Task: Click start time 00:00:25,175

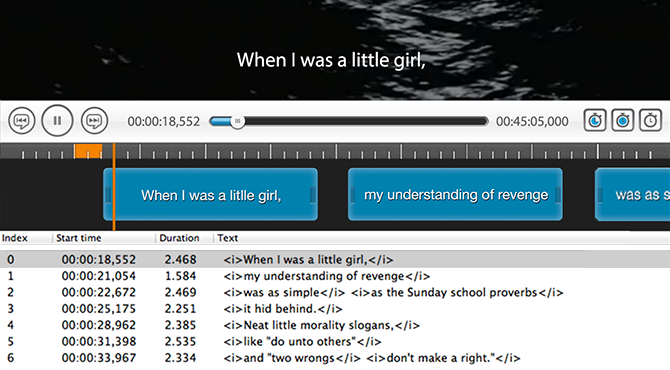Action: (99, 308)
